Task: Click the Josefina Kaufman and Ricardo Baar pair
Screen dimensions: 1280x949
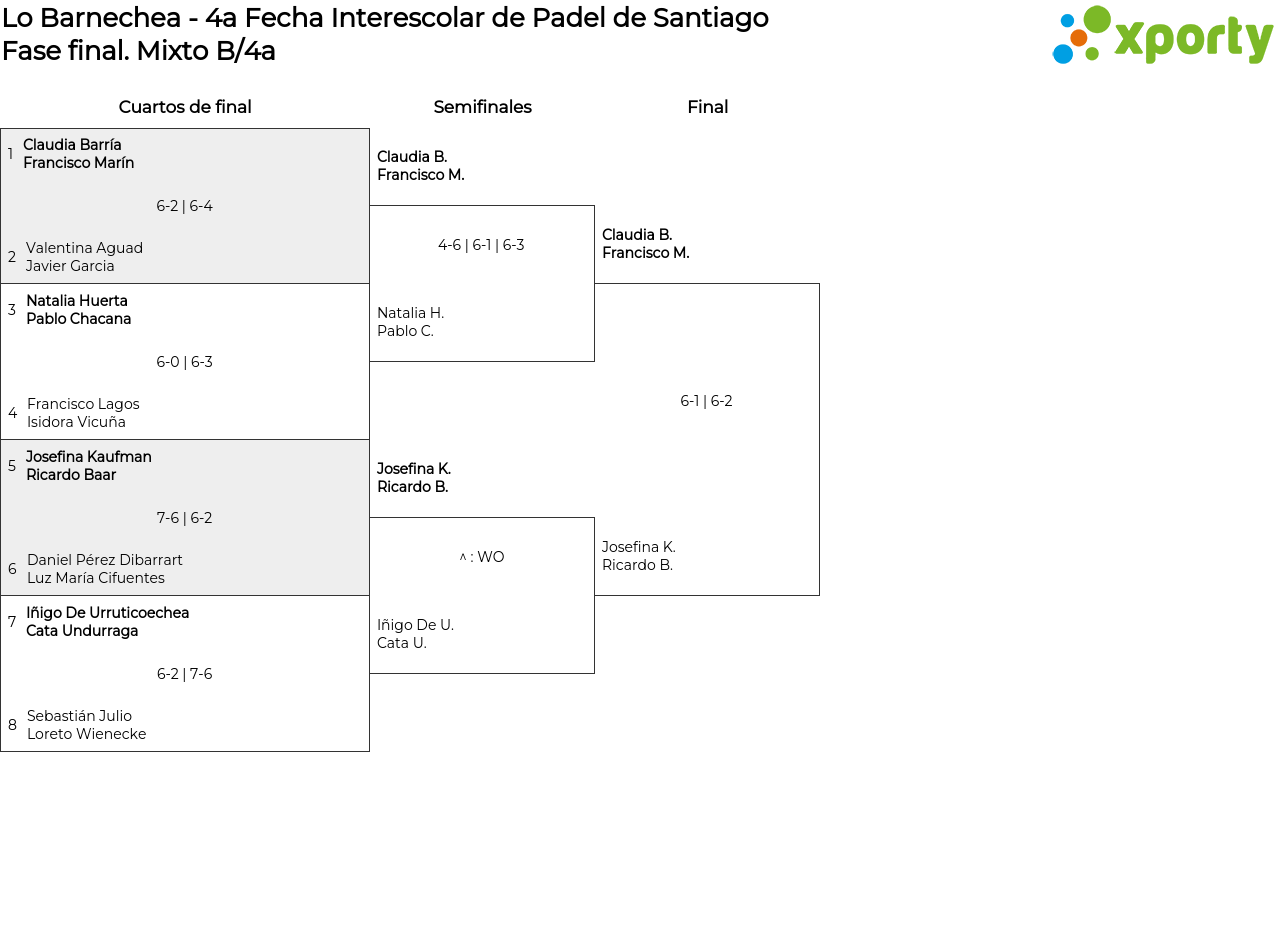Action: [x=88, y=466]
